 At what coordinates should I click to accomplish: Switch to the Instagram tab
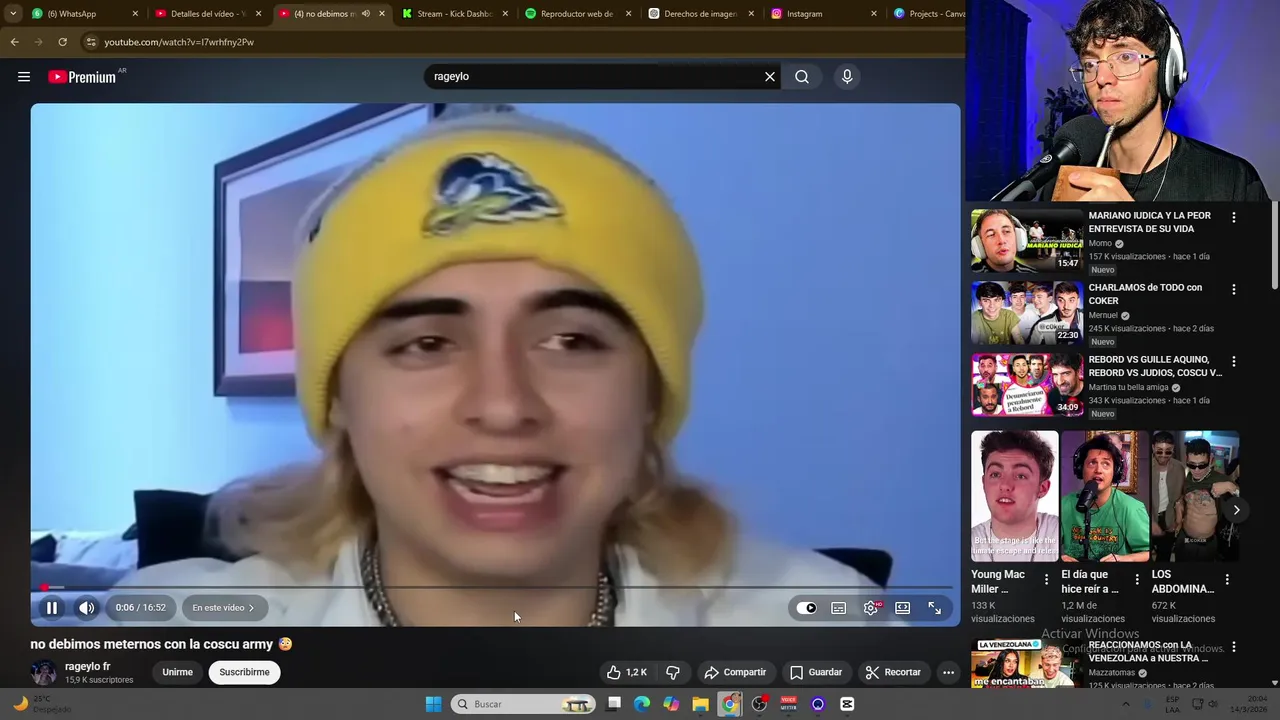(x=823, y=14)
